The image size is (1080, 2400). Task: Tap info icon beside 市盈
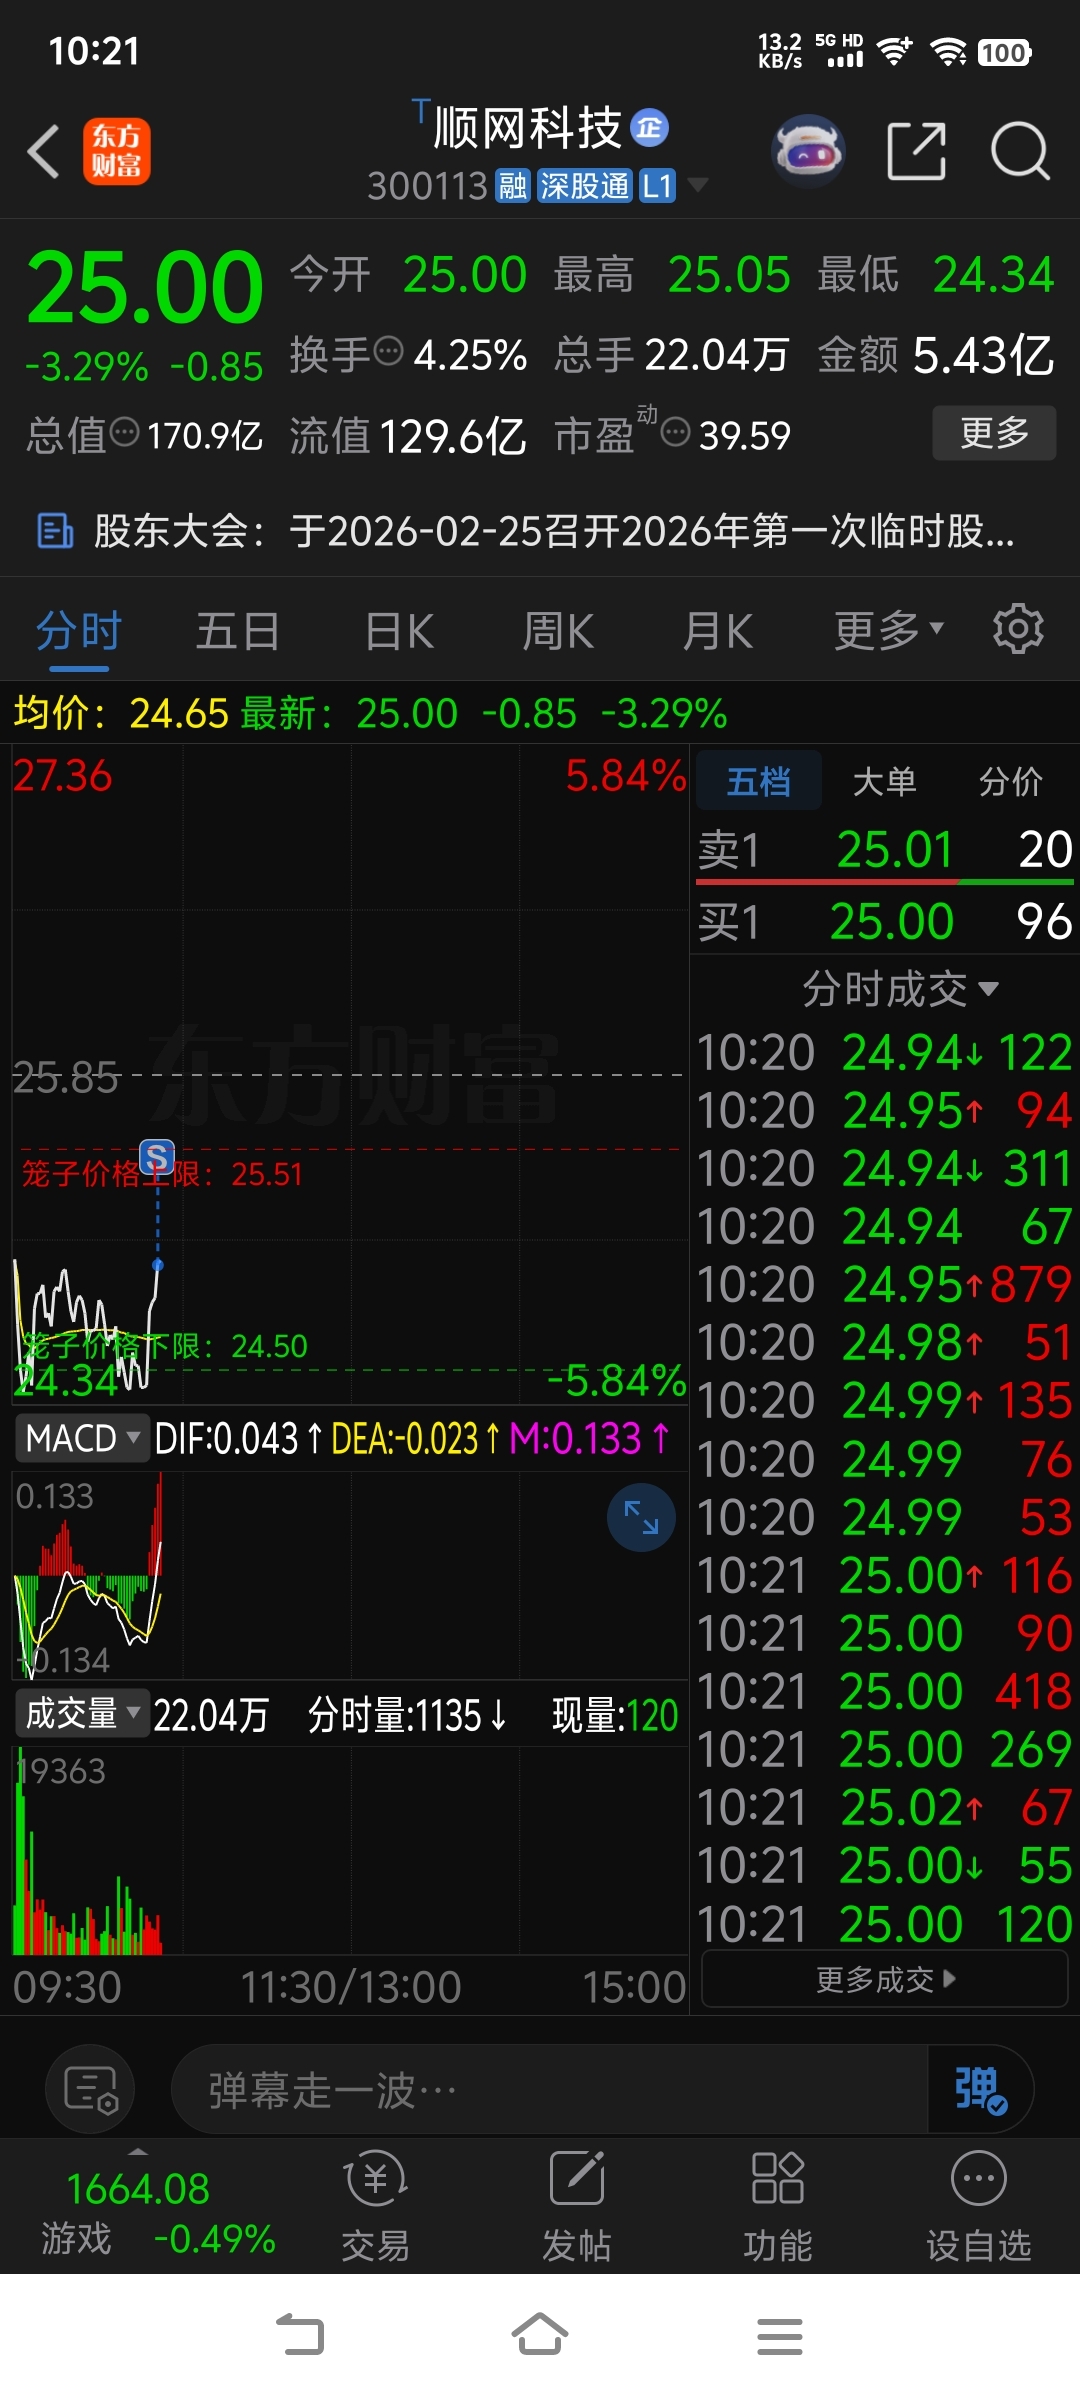pos(676,433)
